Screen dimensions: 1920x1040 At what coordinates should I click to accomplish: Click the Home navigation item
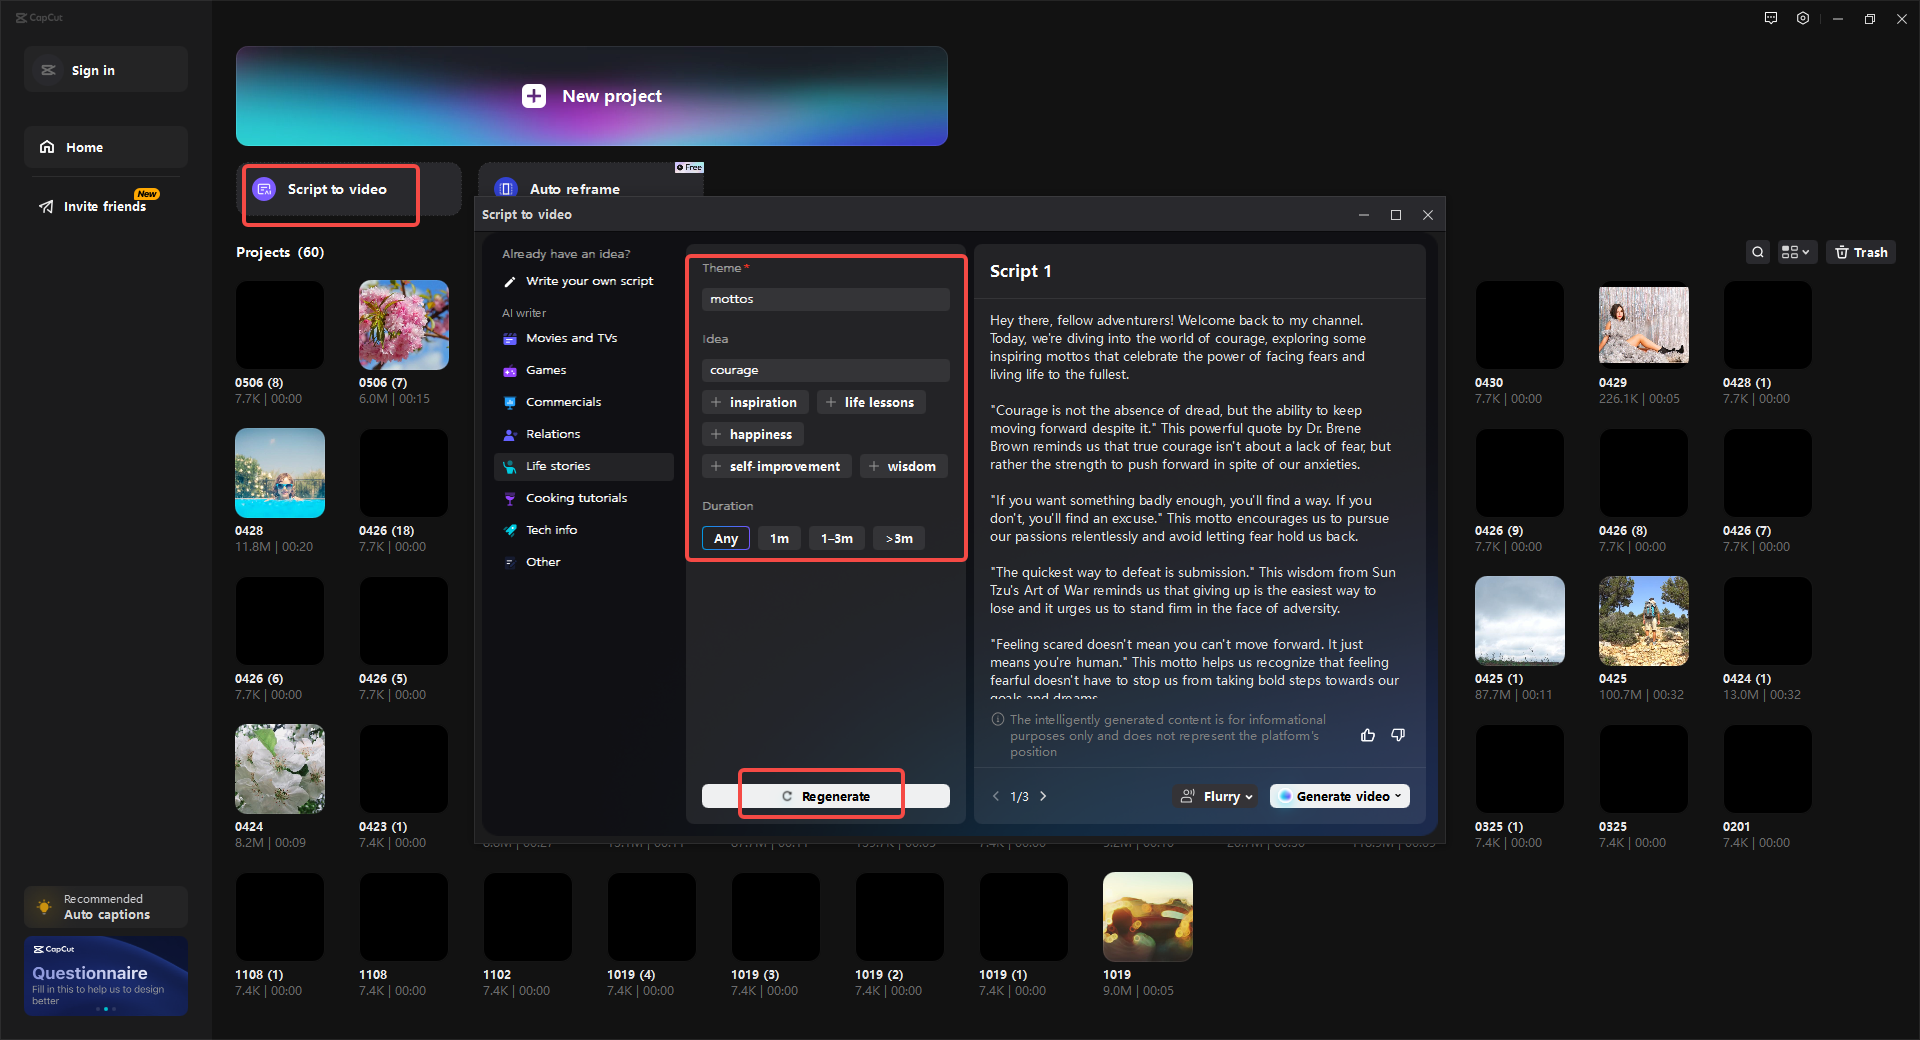[x=106, y=147]
